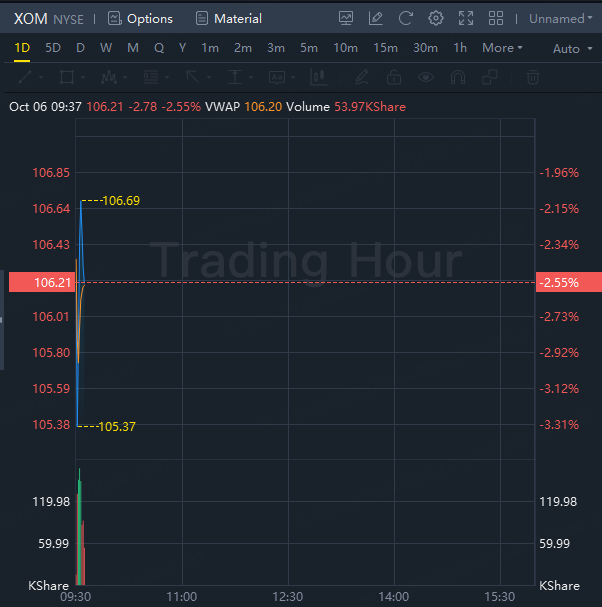Click the edit drawing pencil icon

point(376,18)
